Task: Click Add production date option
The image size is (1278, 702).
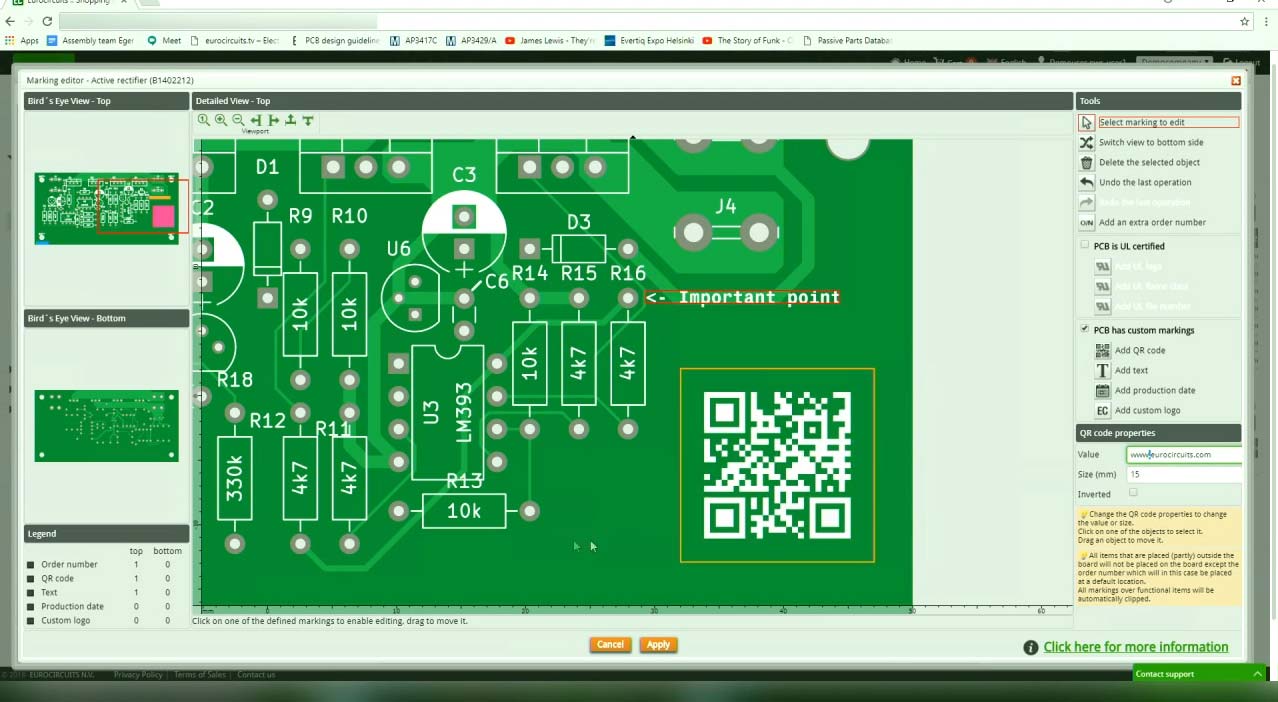Action: 1155,390
